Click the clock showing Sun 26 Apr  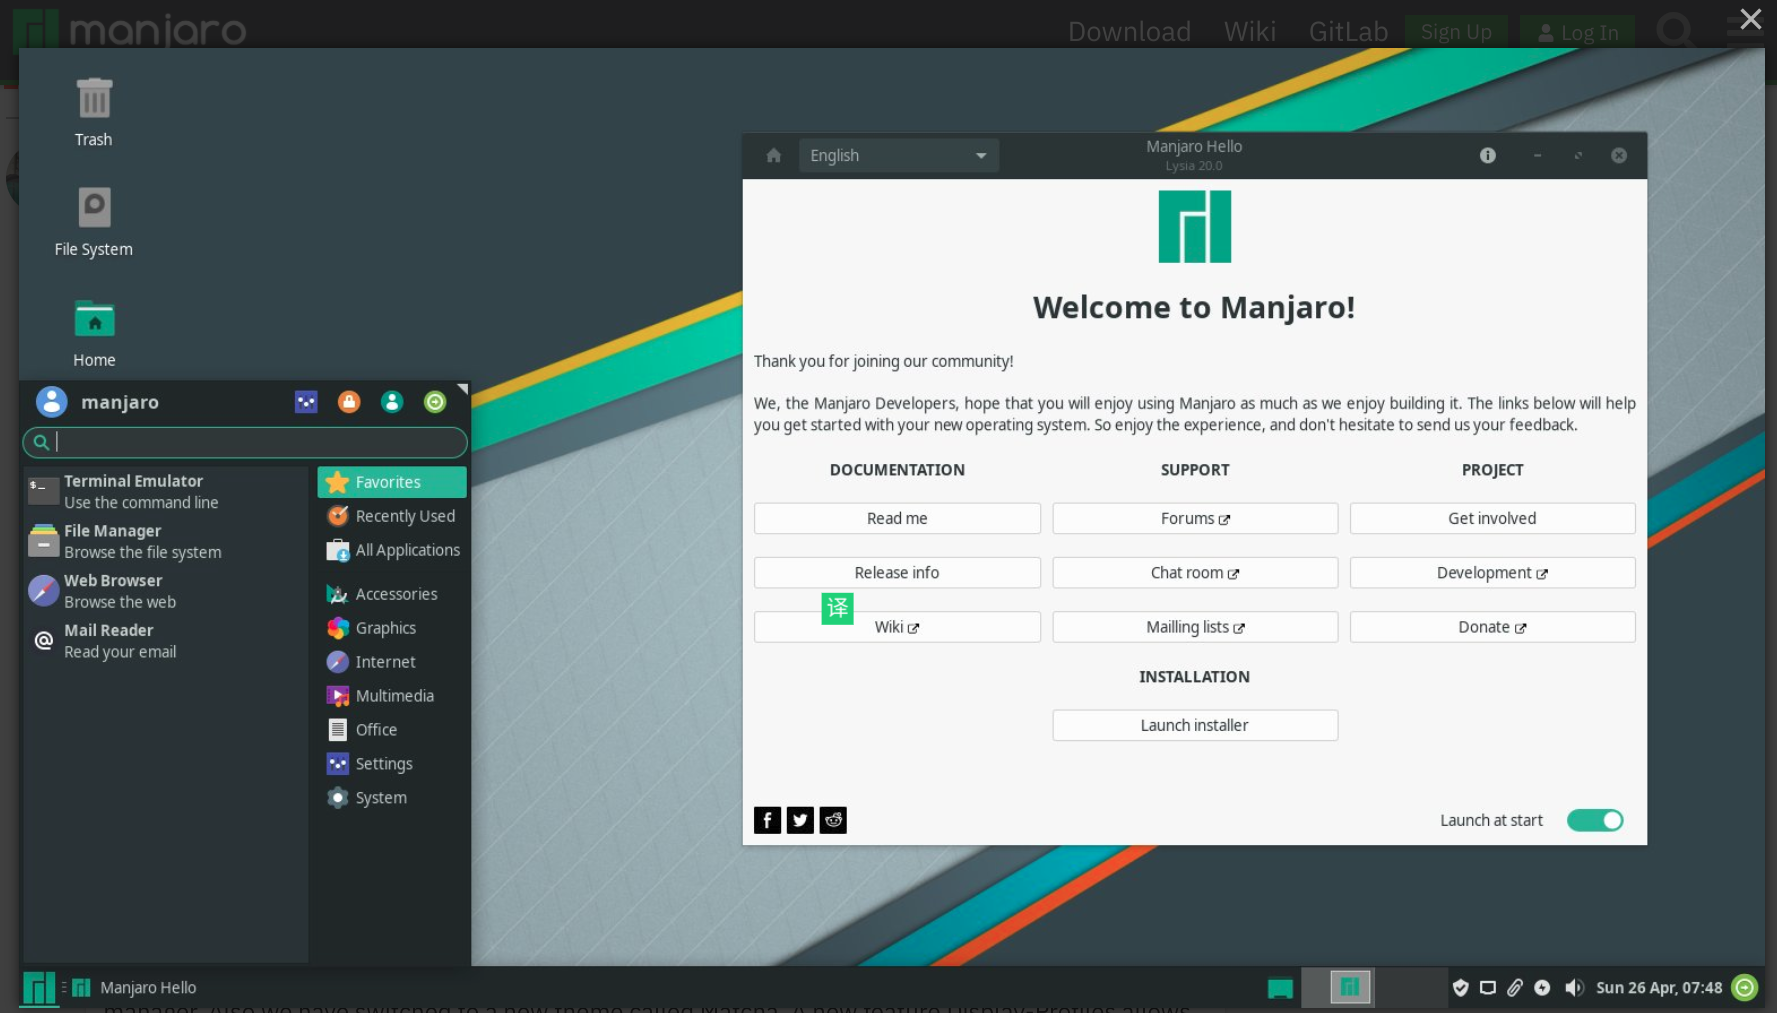(x=1659, y=988)
